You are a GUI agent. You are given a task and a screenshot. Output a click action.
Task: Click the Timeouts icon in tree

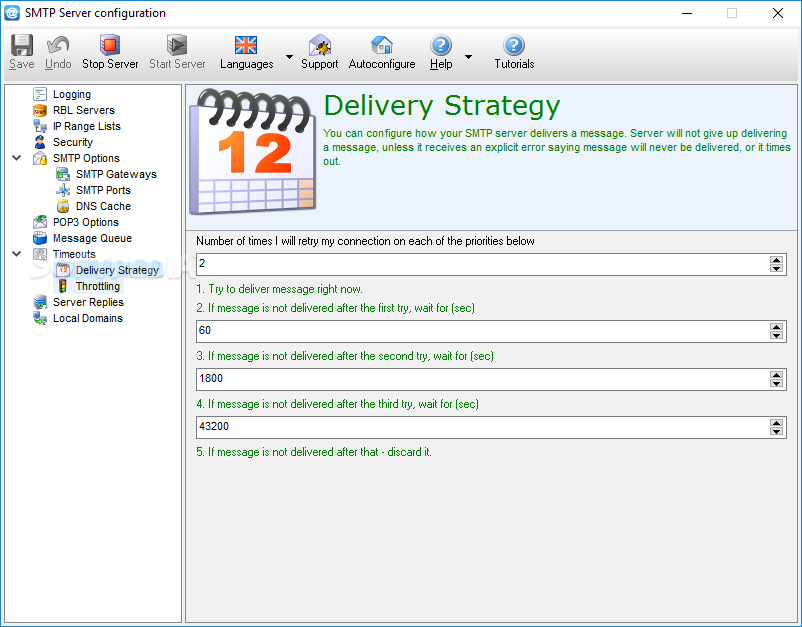40,254
